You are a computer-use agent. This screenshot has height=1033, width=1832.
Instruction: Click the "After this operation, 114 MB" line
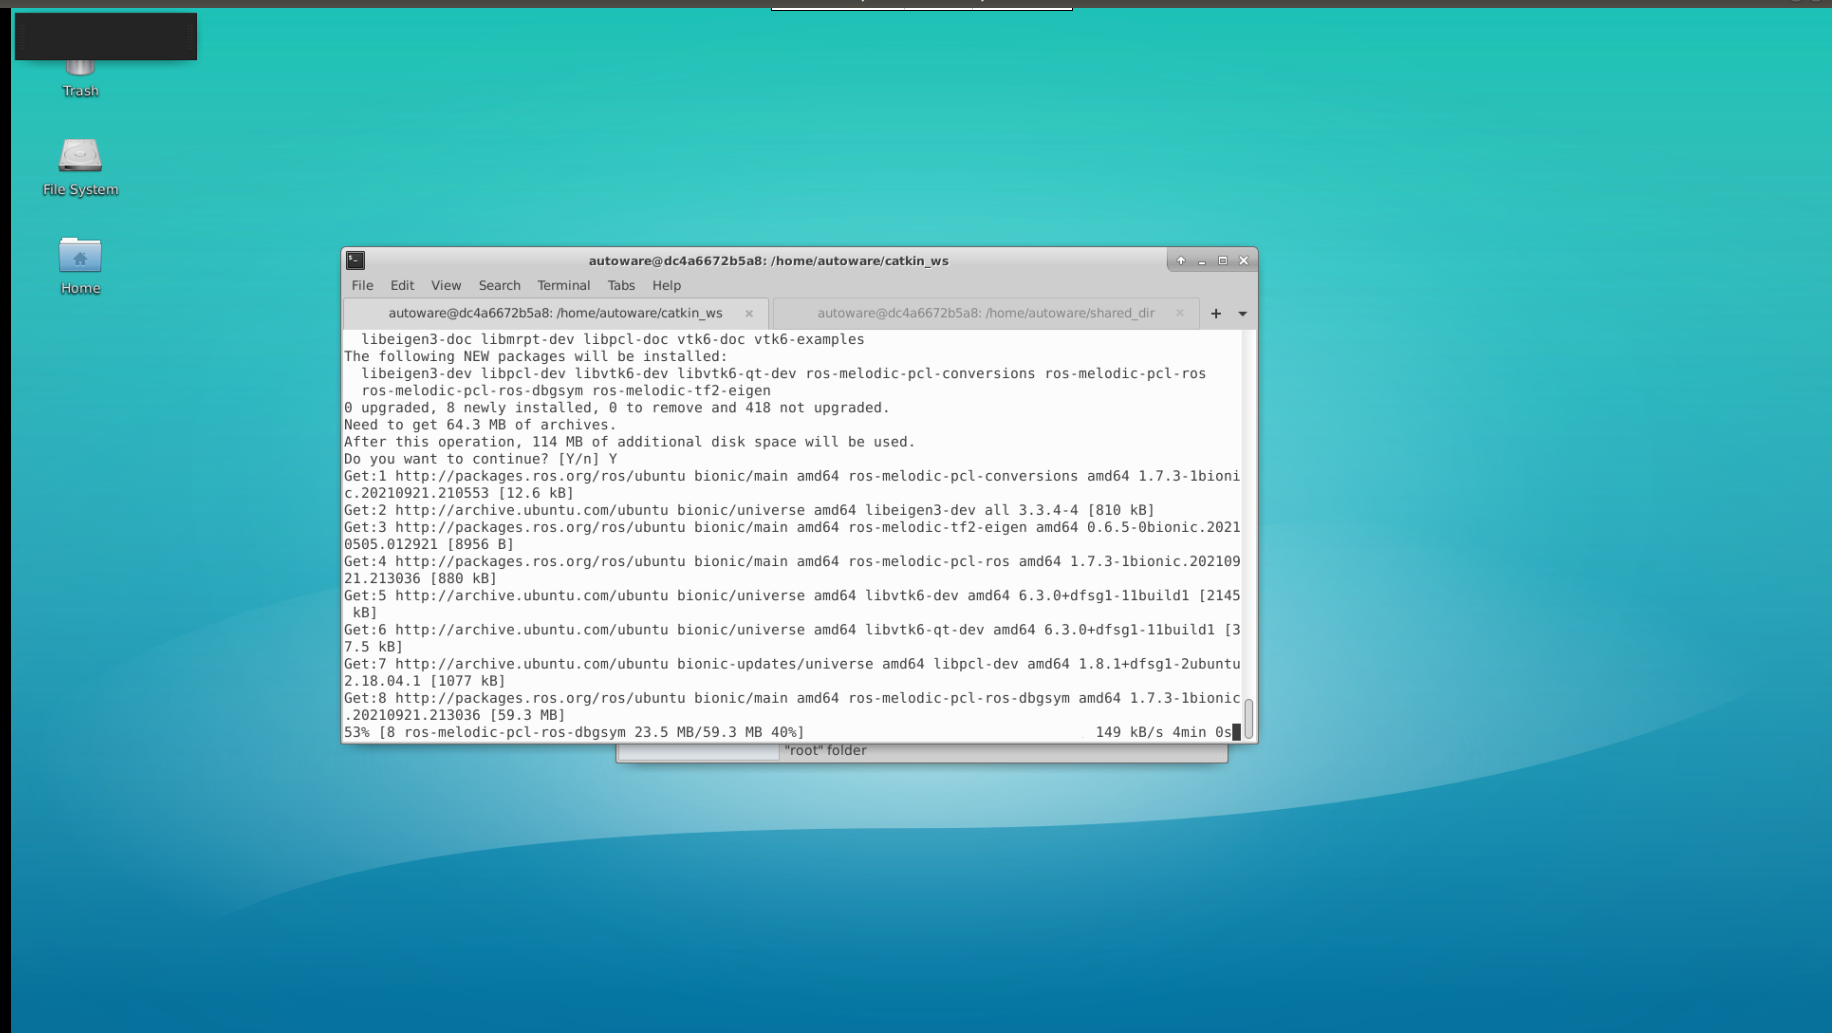630,442
